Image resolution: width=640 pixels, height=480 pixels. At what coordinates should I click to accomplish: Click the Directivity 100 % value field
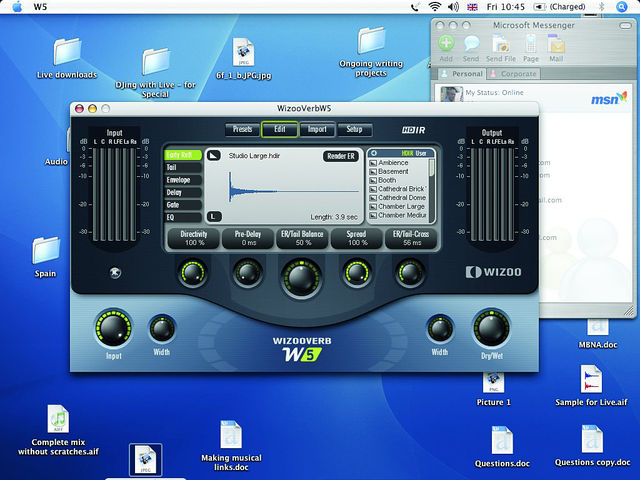point(194,238)
